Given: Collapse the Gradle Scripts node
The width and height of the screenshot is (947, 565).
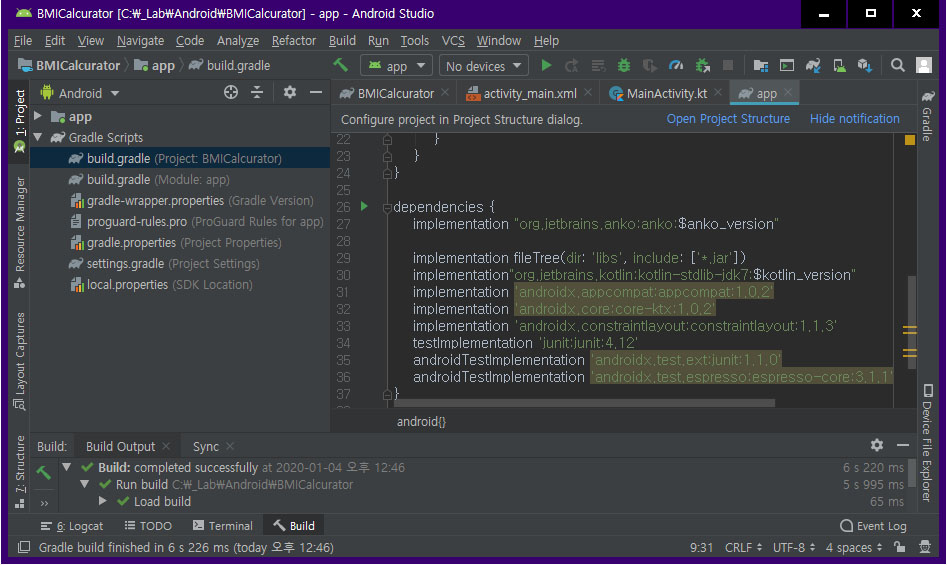Looking at the screenshot, I should click(37, 137).
